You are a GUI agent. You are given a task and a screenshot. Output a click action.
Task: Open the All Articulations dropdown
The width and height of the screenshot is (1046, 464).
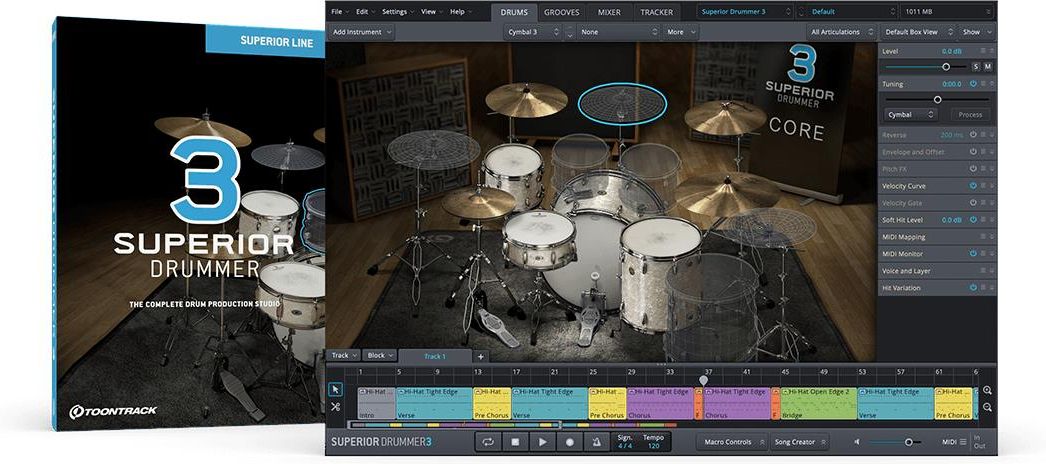(842, 32)
